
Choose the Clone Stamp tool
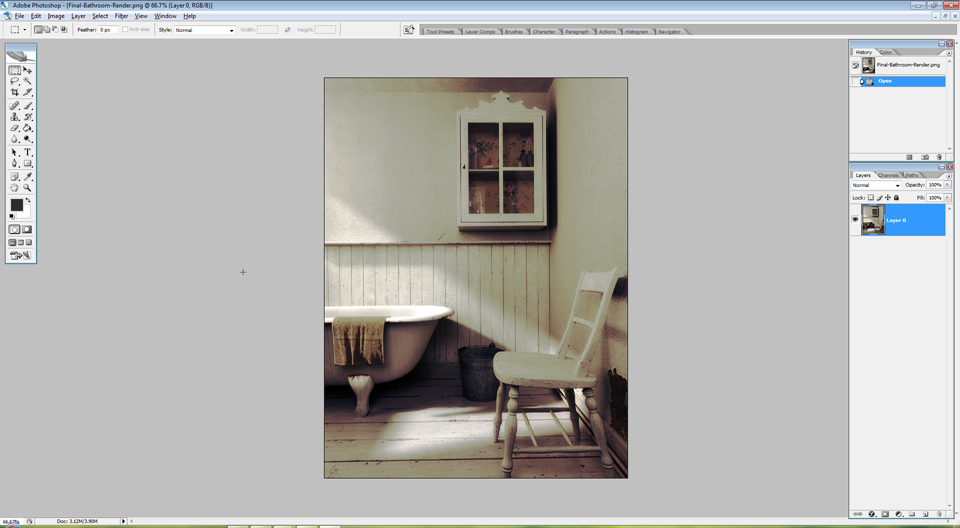coord(15,116)
